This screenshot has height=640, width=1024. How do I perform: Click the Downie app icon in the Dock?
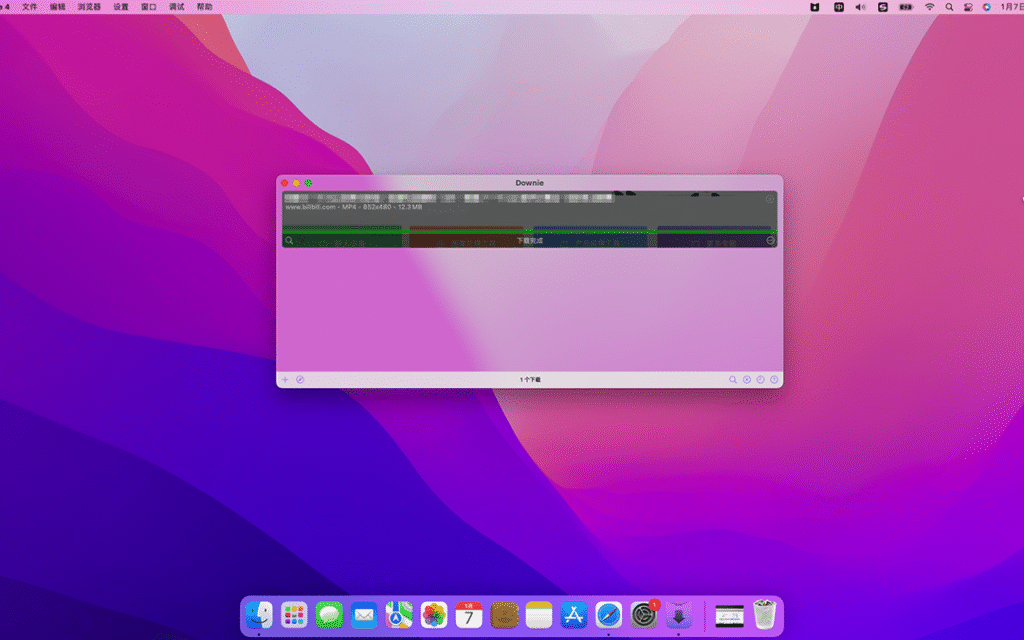click(678, 615)
